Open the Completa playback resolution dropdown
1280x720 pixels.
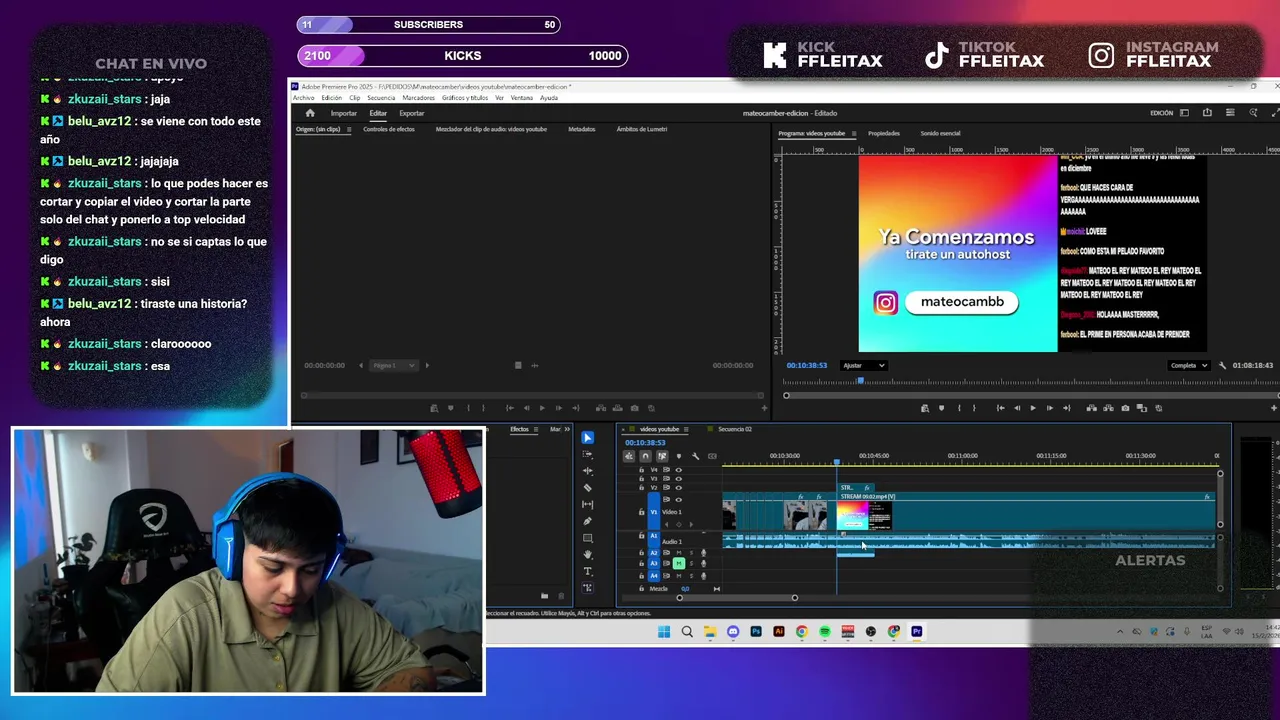(1189, 365)
